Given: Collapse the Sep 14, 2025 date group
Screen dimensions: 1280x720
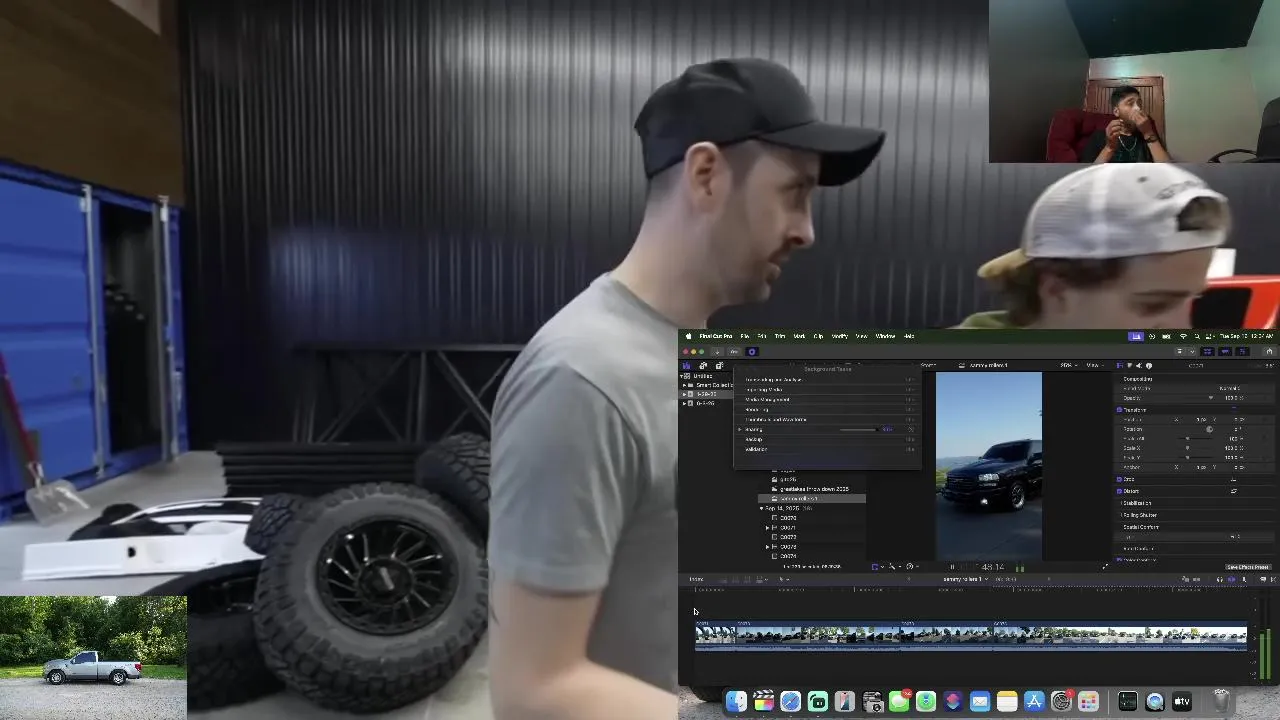Looking at the screenshot, I should pos(761,508).
